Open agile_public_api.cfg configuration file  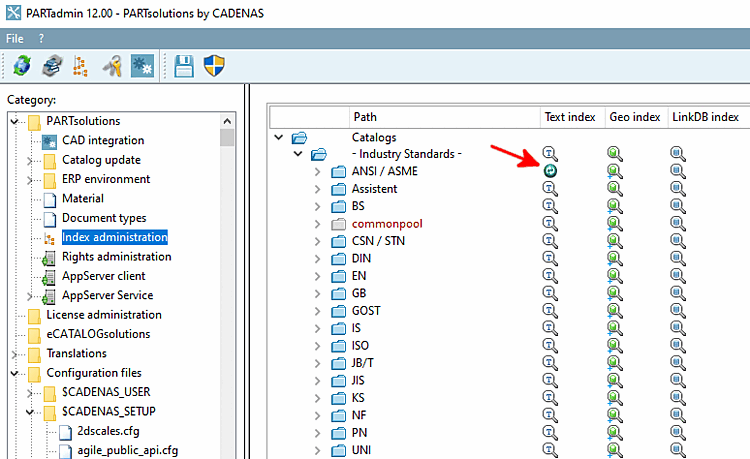[128, 450]
